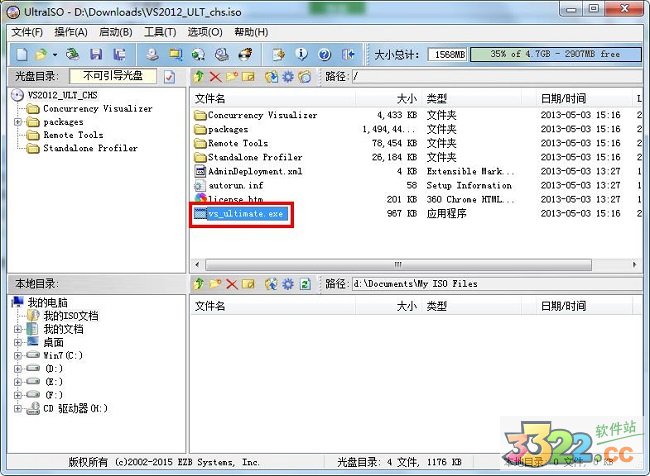Expand the packages folder in disc tree
650x476 pixels.
coord(18,122)
